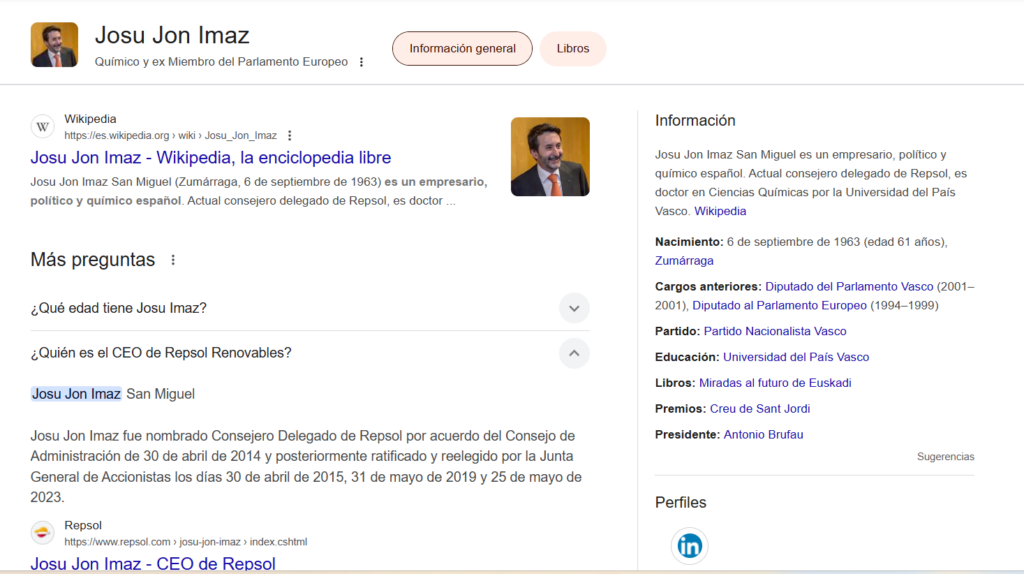The height and width of the screenshot is (574, 1024).
Task: Click the es.wikipedia.org URL breadcrumb
Action: (170, 135)
